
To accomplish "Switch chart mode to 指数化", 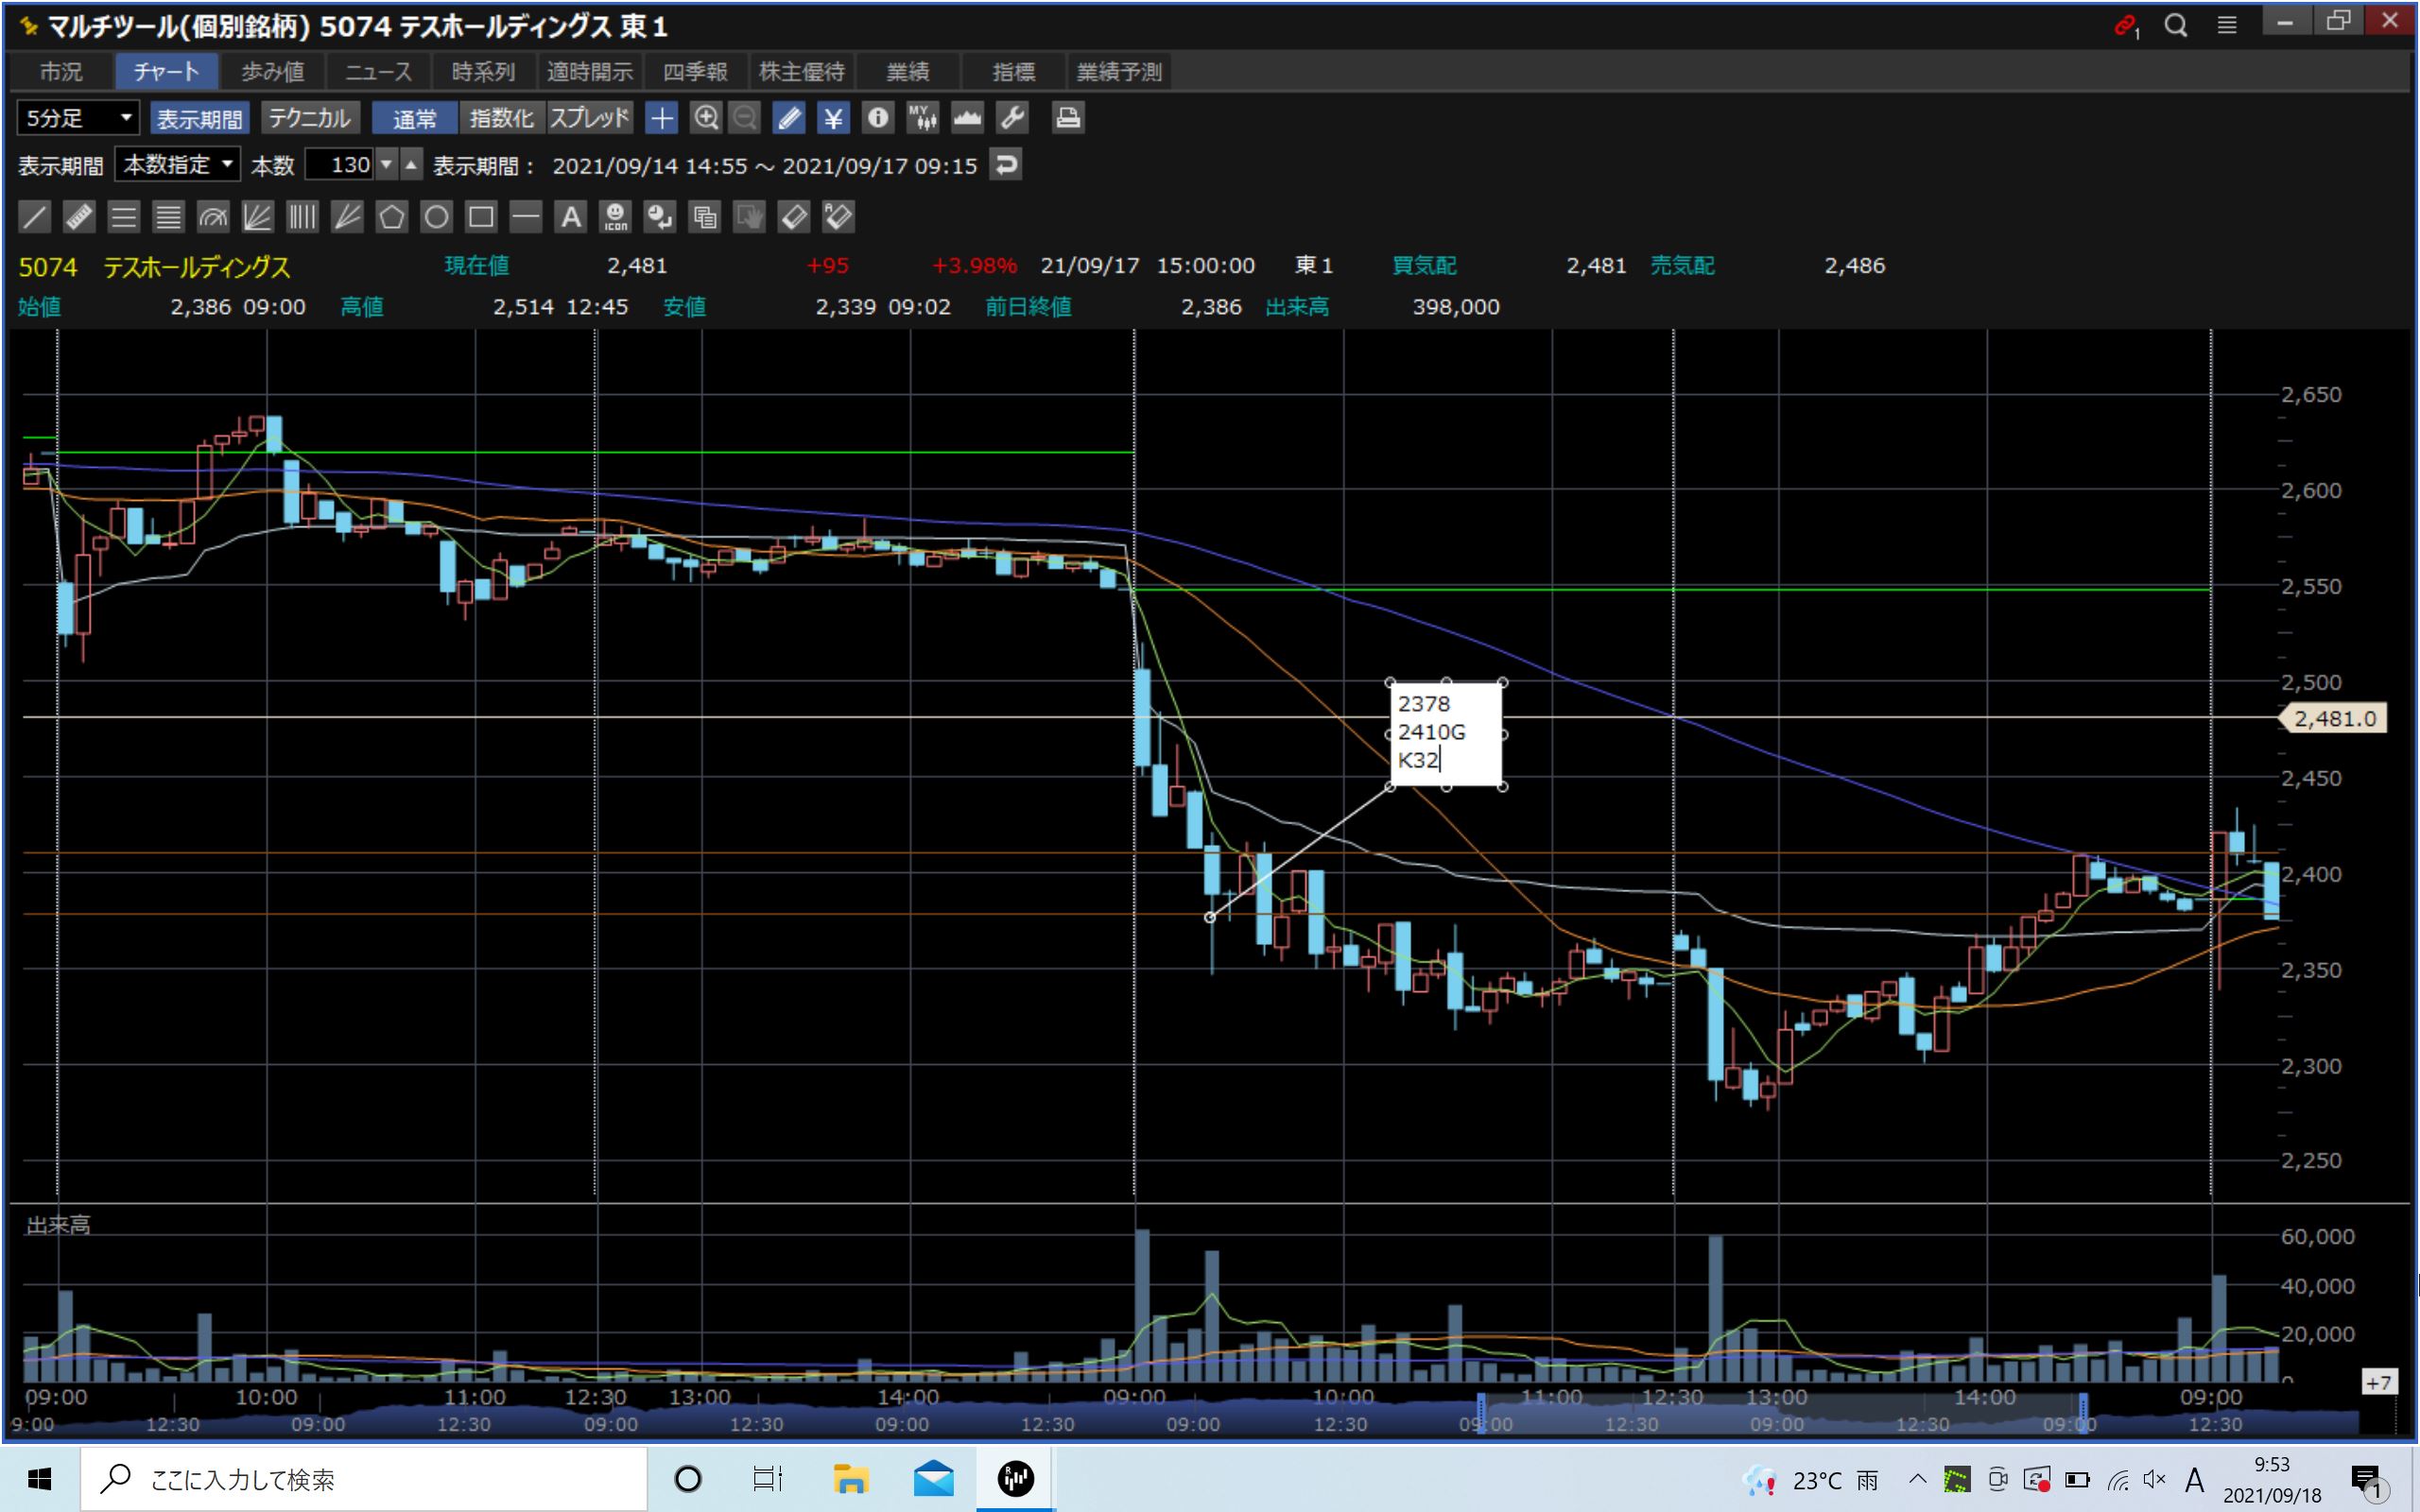I will tap(501, 118).
